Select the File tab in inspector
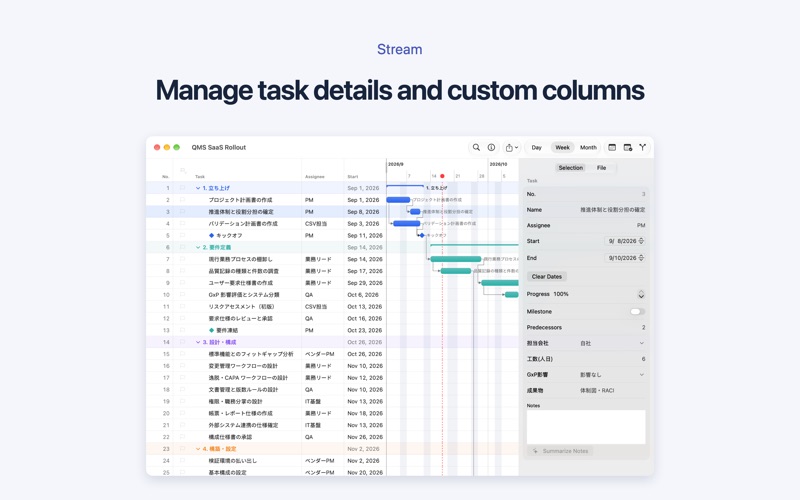The width and height of the screenshot is (800, 500). click(602, 168)
